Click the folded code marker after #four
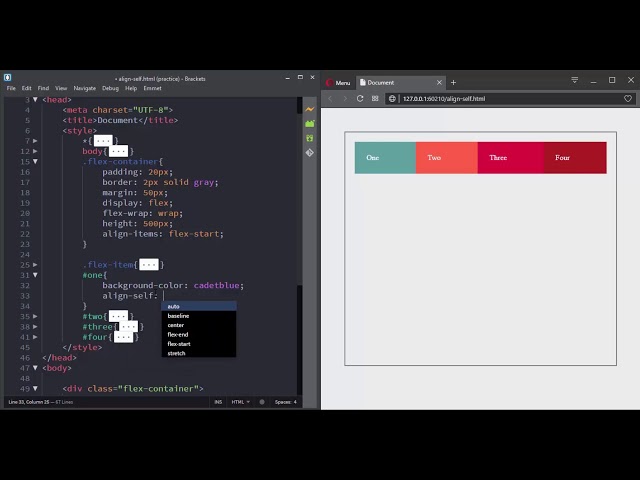 pyautogui.click(x=123, y=337)
